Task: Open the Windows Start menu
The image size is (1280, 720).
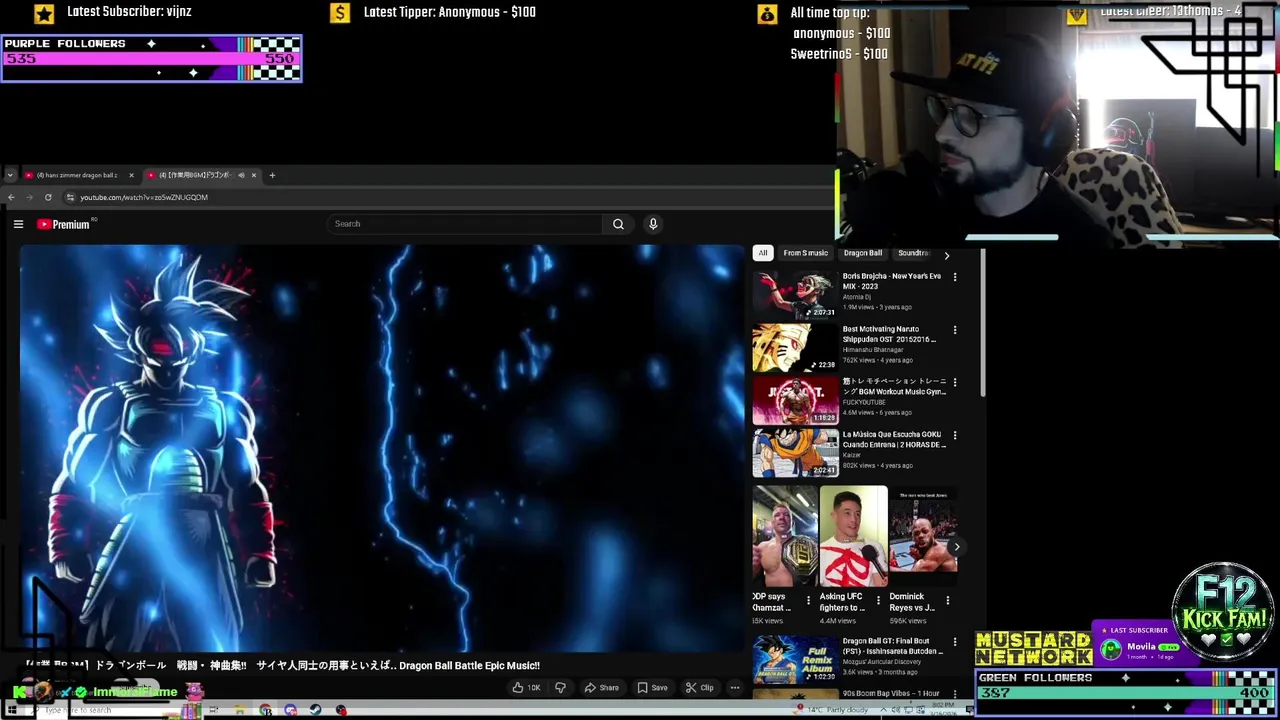Action: (x=10, y=710)
